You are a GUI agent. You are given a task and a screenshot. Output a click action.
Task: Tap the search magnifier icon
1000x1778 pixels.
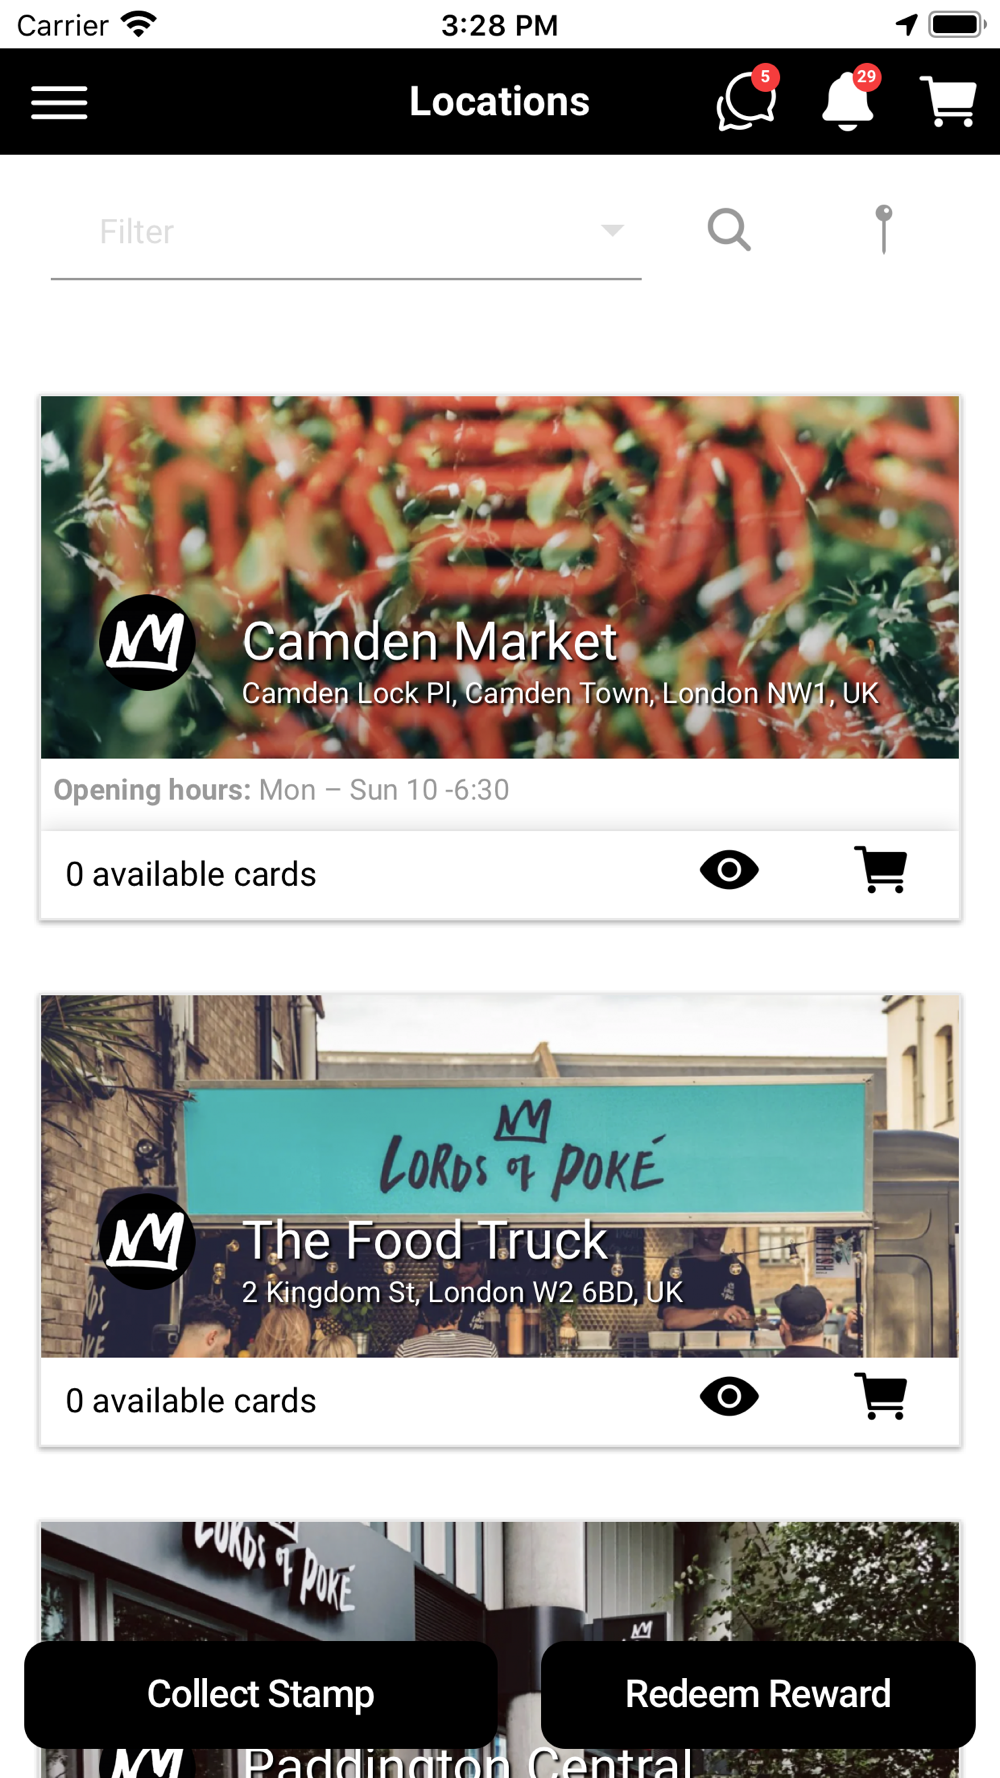point(729,230)
